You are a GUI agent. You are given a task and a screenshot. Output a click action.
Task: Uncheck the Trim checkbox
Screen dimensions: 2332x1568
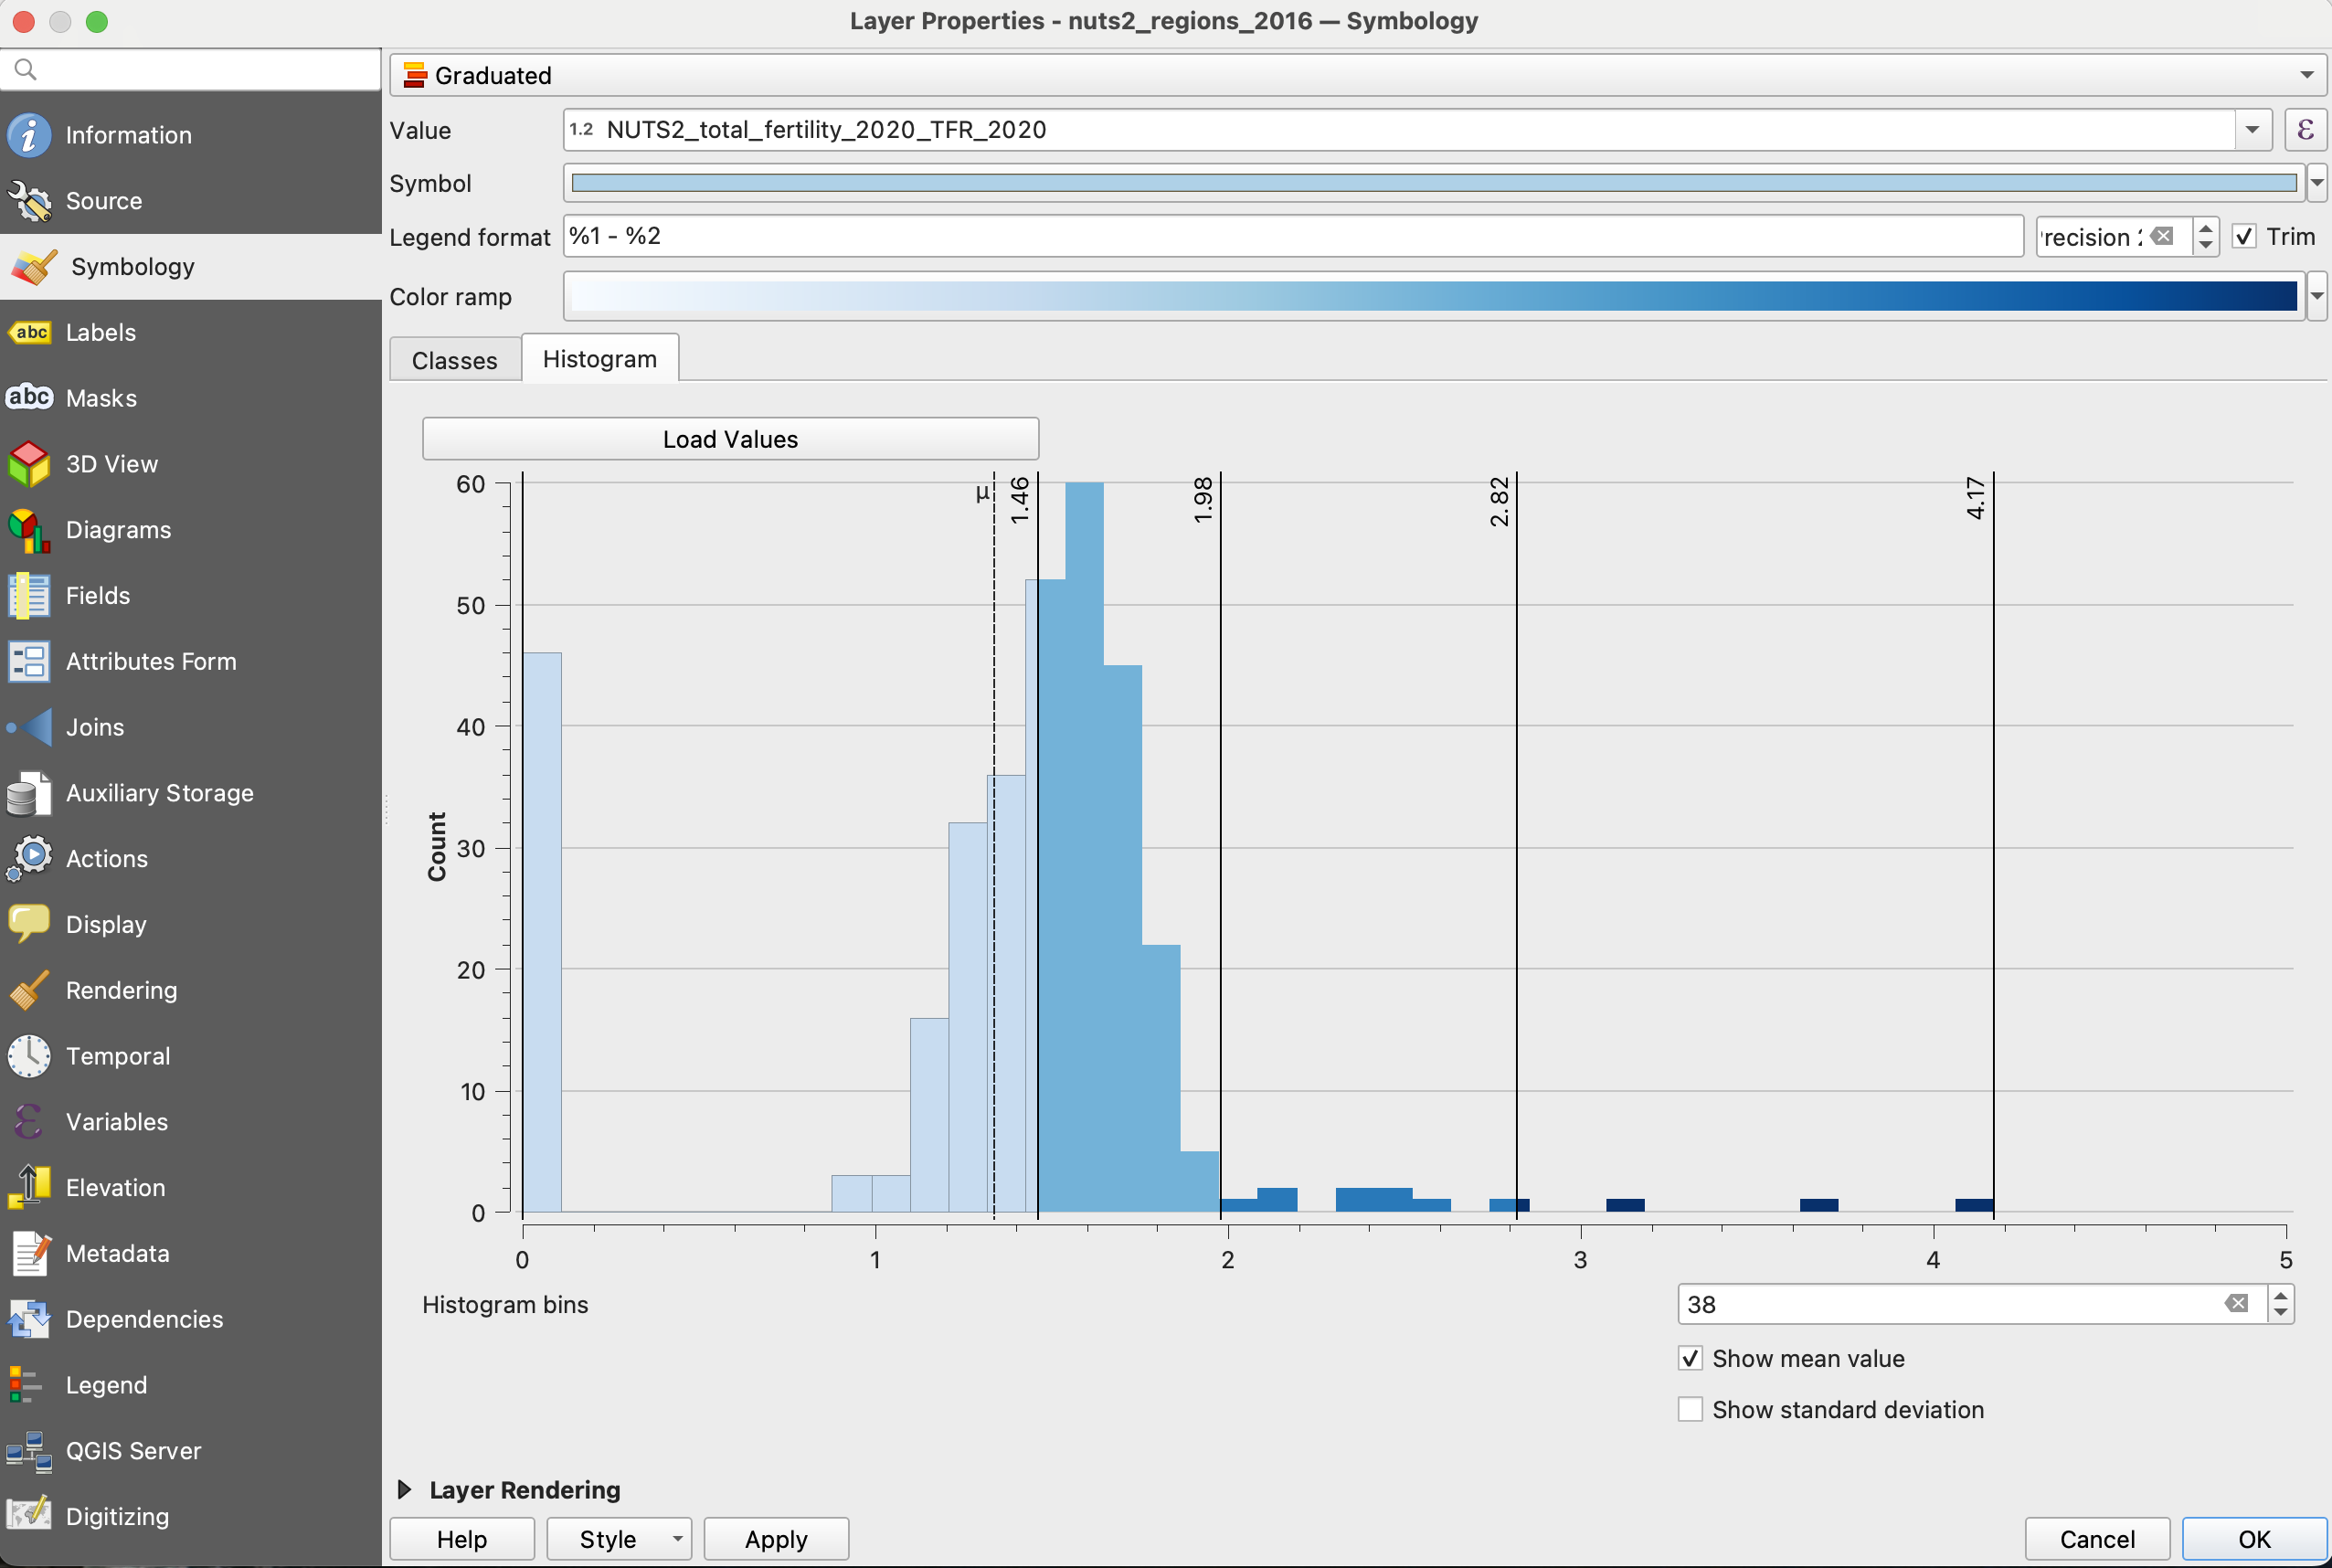(x=2244, y=237)
